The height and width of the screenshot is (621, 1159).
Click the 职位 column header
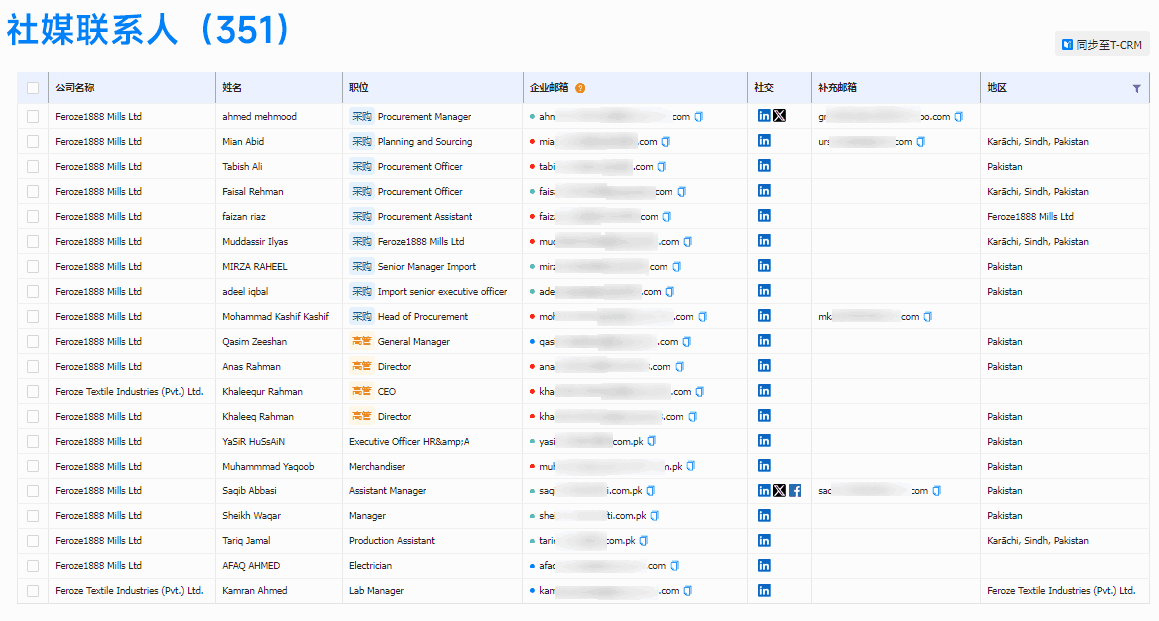358,88
